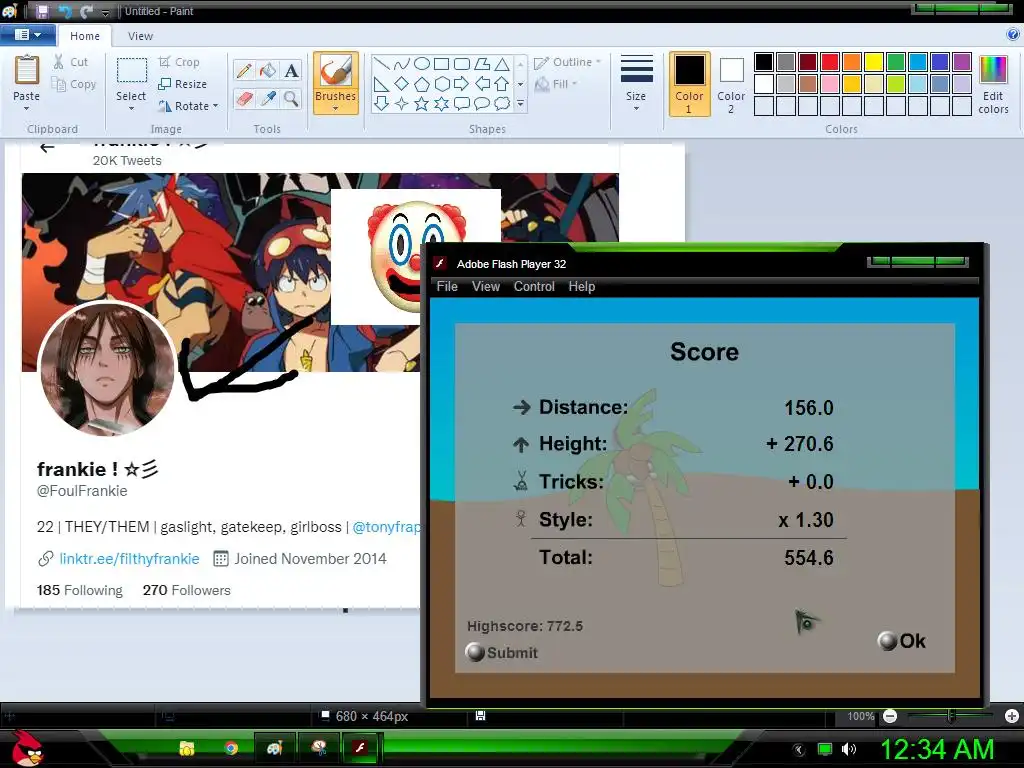Click Submit to post the highscore
The height and width of the screenshot is (768, 1024).
pyautogui.click(x=502, y=652)
